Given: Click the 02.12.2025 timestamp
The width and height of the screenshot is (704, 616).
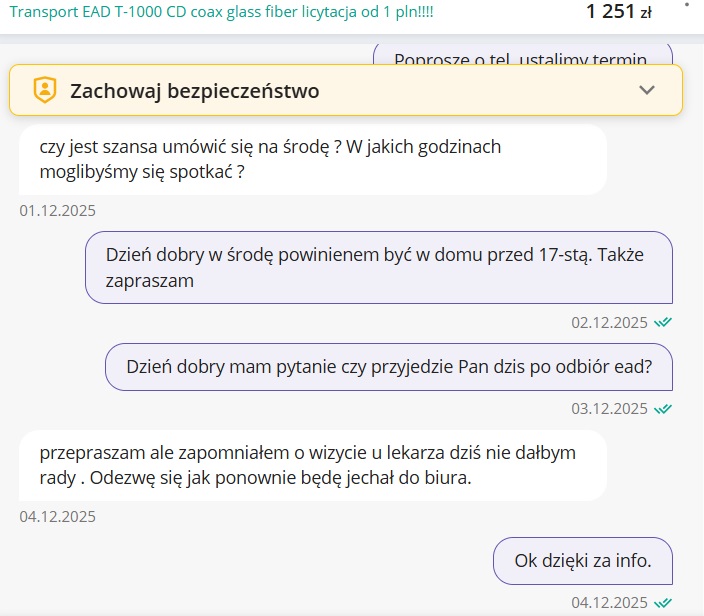Looking at the screenshot, I should click(x=609, y=322).
